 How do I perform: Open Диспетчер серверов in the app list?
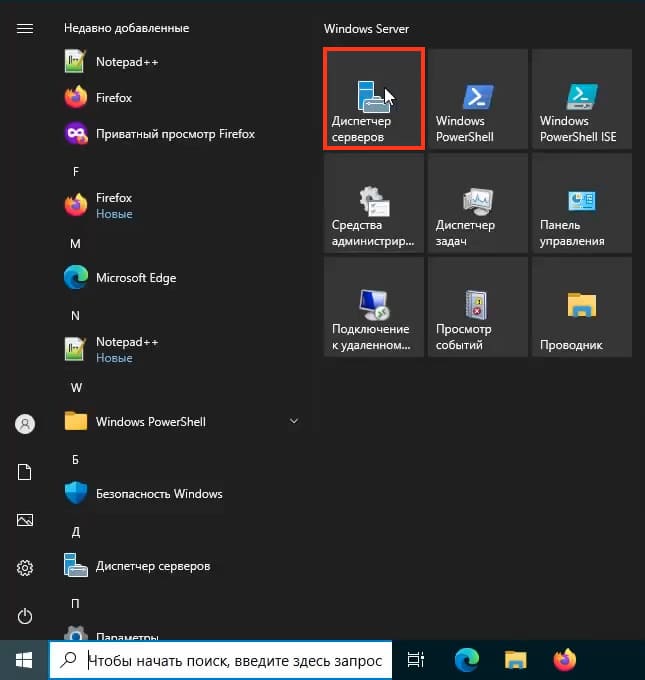[182, 566]
